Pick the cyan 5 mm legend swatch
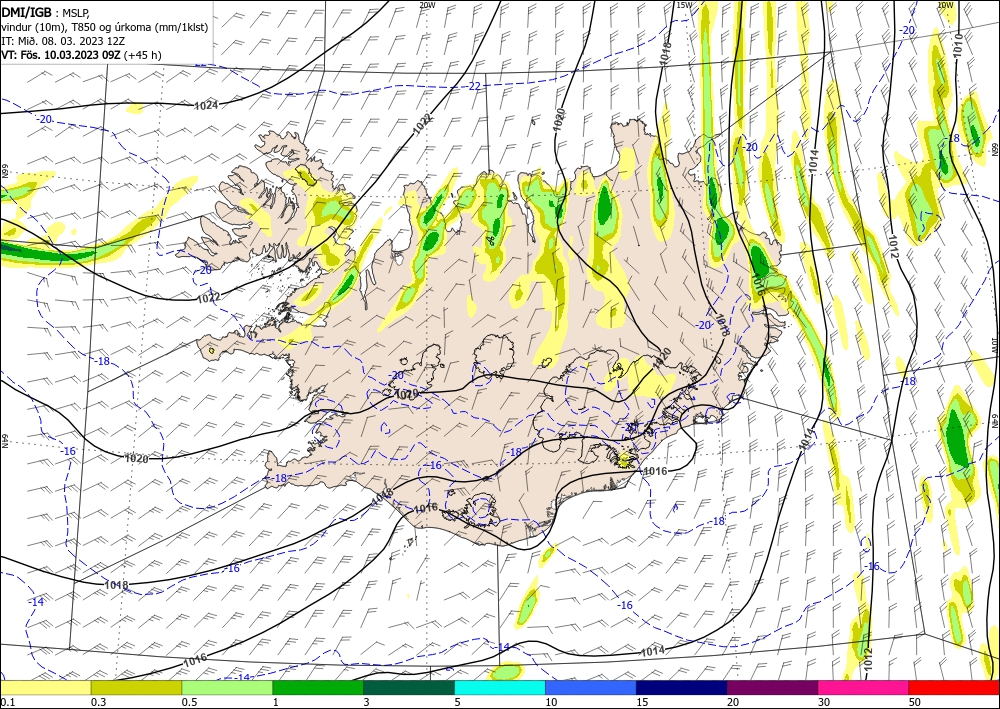The image size is (1000, 709). (x=500, y=687)
